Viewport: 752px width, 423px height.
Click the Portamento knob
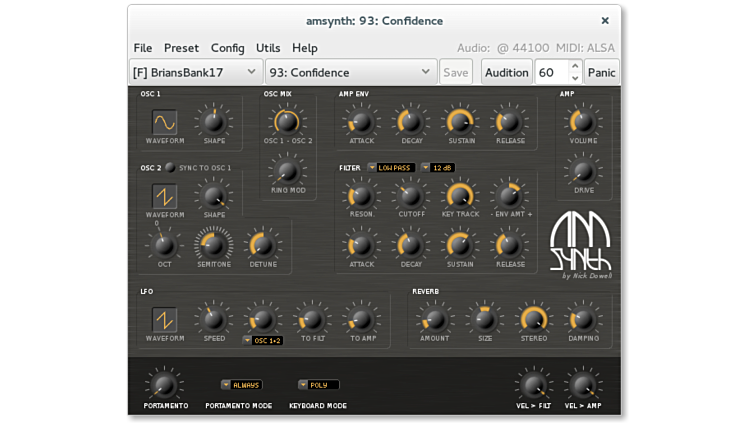click(x=164, y=385)
